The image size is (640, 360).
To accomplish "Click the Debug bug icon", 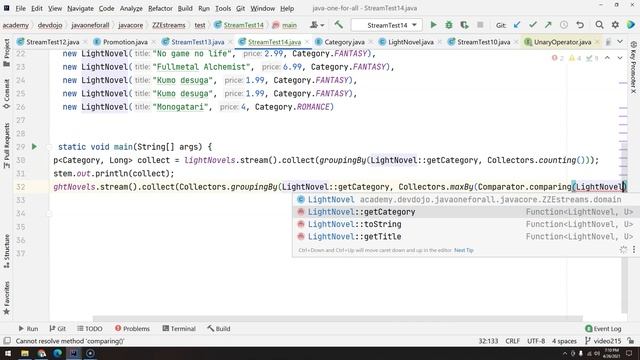I will pos(449,25).
